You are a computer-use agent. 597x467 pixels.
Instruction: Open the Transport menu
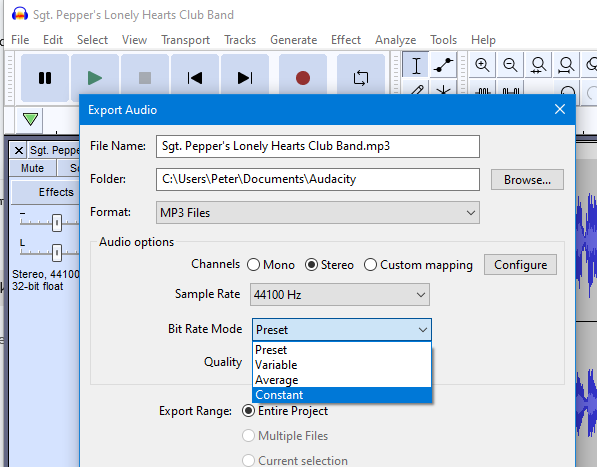(x=185, y=40)
